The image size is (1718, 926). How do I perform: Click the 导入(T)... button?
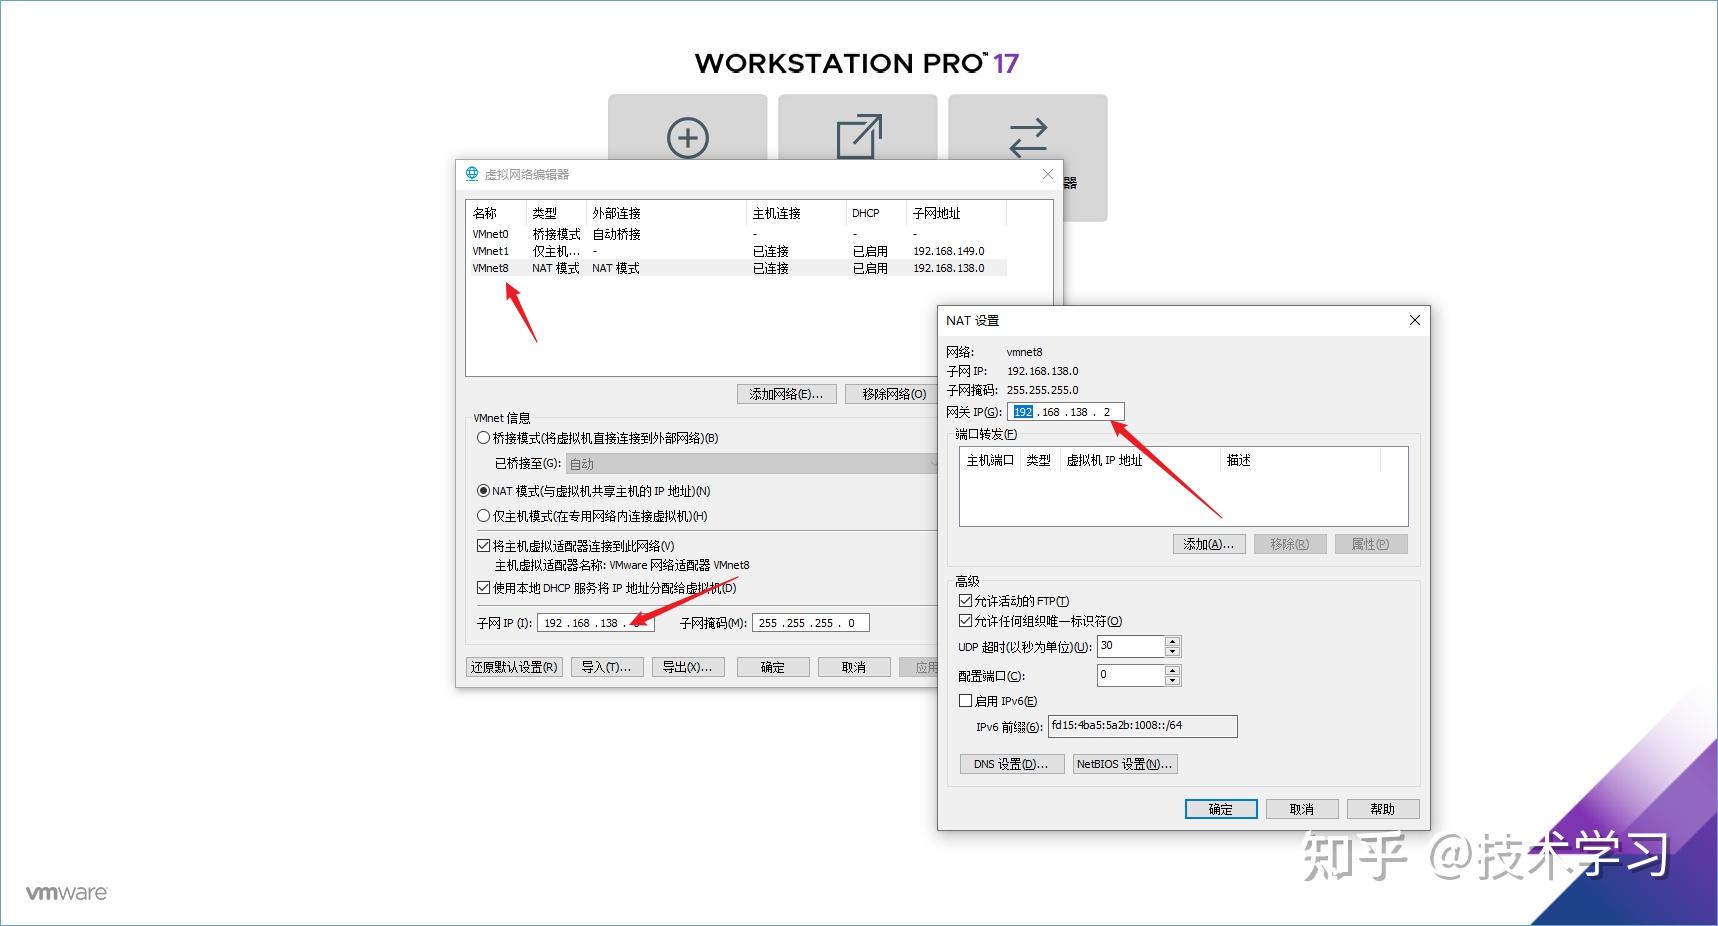click(x=606, y=667)
